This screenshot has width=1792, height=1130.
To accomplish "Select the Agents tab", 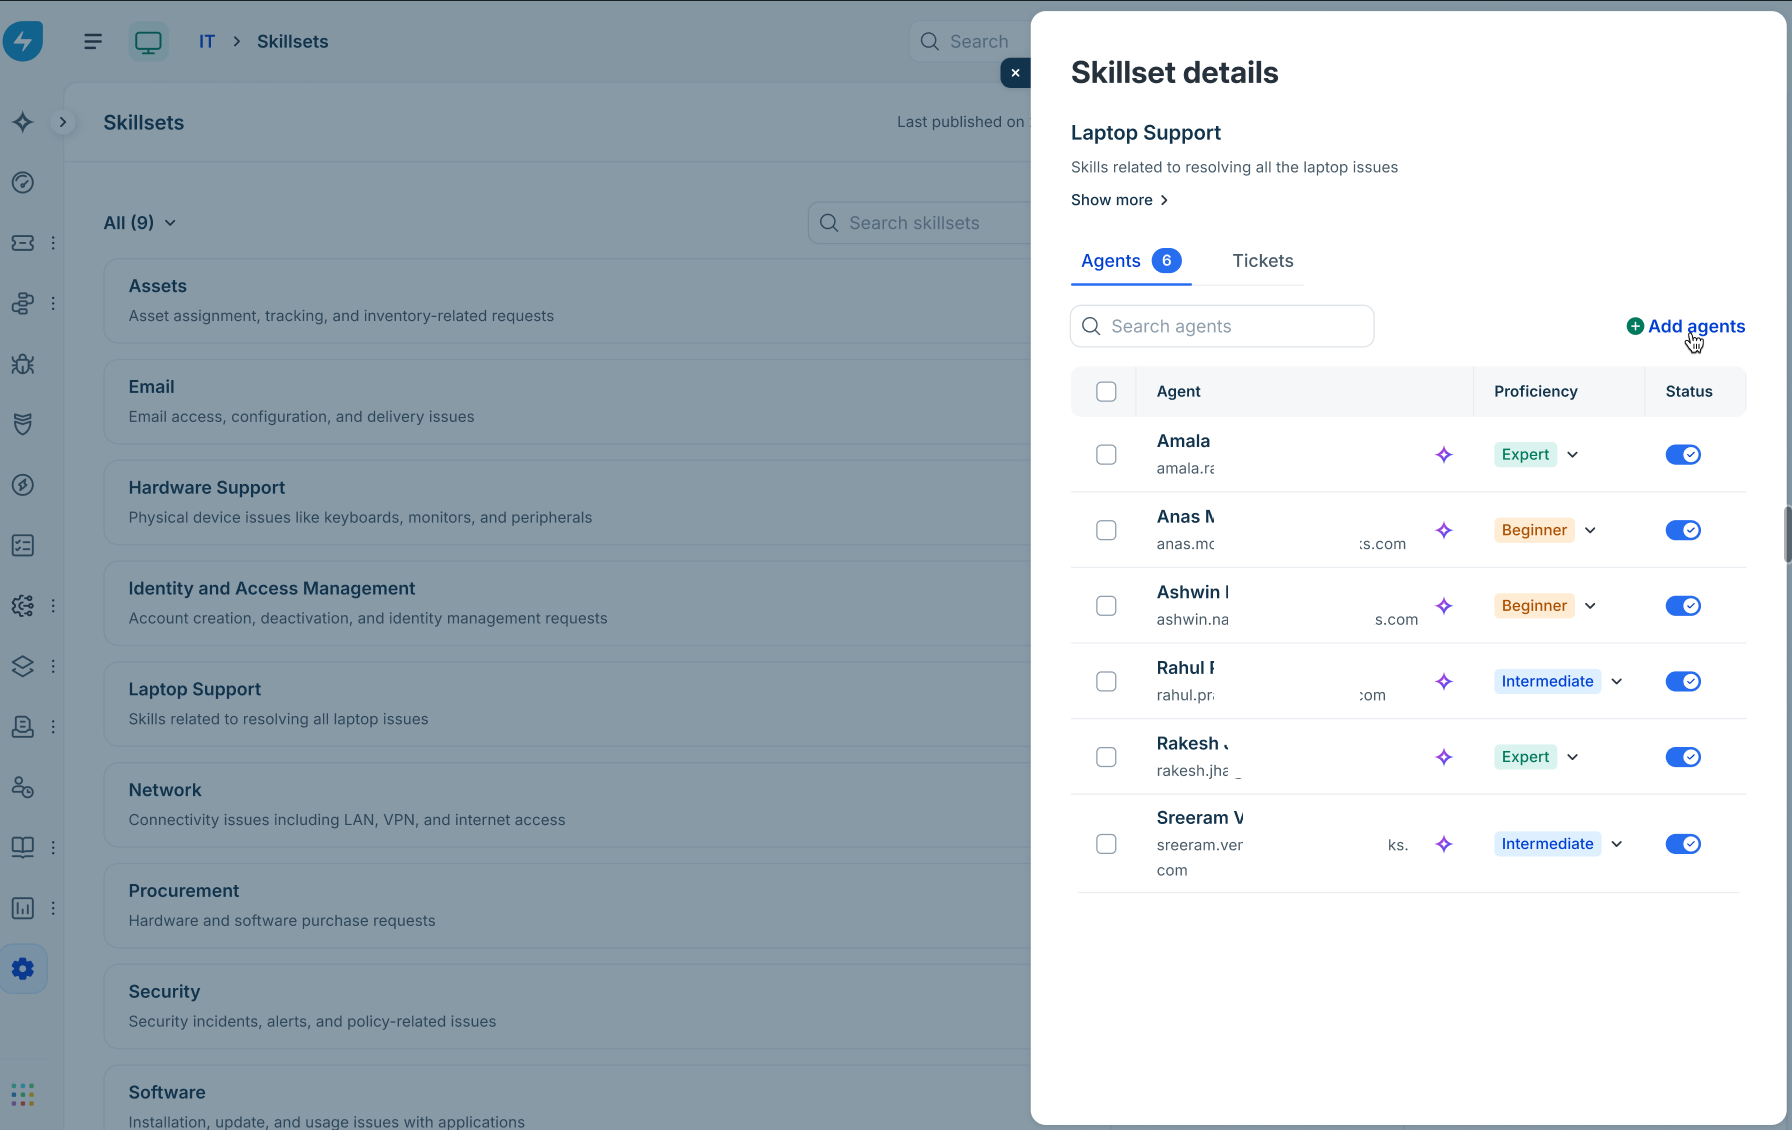I will pyautogui.click(x=1131, y=261).
